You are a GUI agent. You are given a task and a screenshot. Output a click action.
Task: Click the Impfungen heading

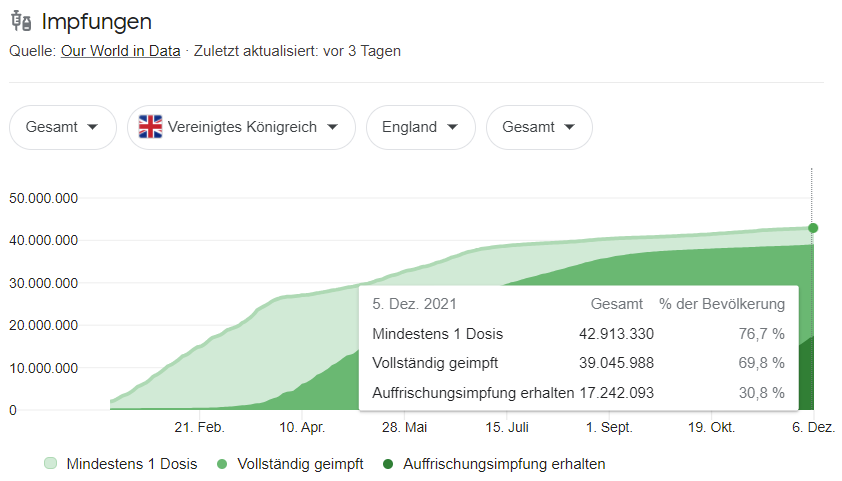97,22
